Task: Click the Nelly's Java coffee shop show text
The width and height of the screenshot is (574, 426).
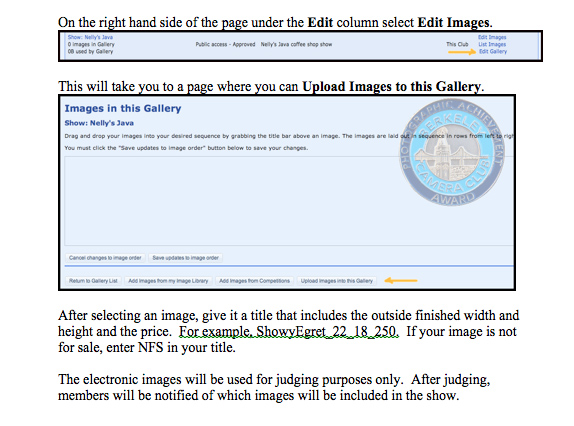Action: 296,44
